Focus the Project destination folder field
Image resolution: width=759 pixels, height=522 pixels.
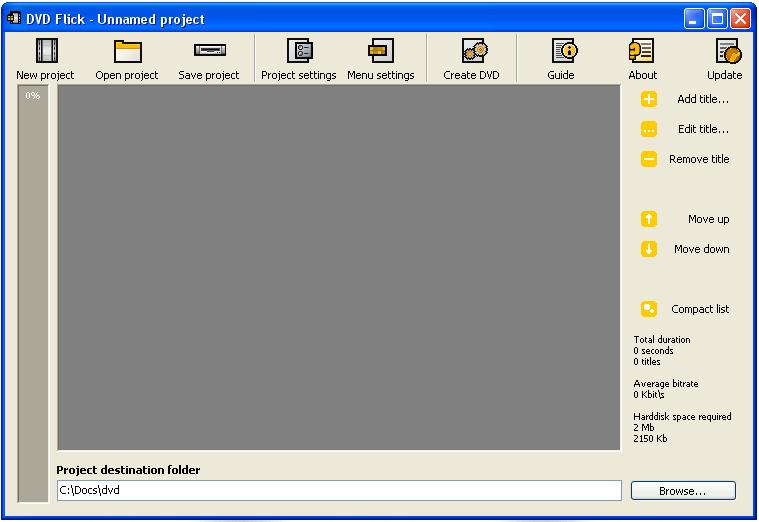339,491
